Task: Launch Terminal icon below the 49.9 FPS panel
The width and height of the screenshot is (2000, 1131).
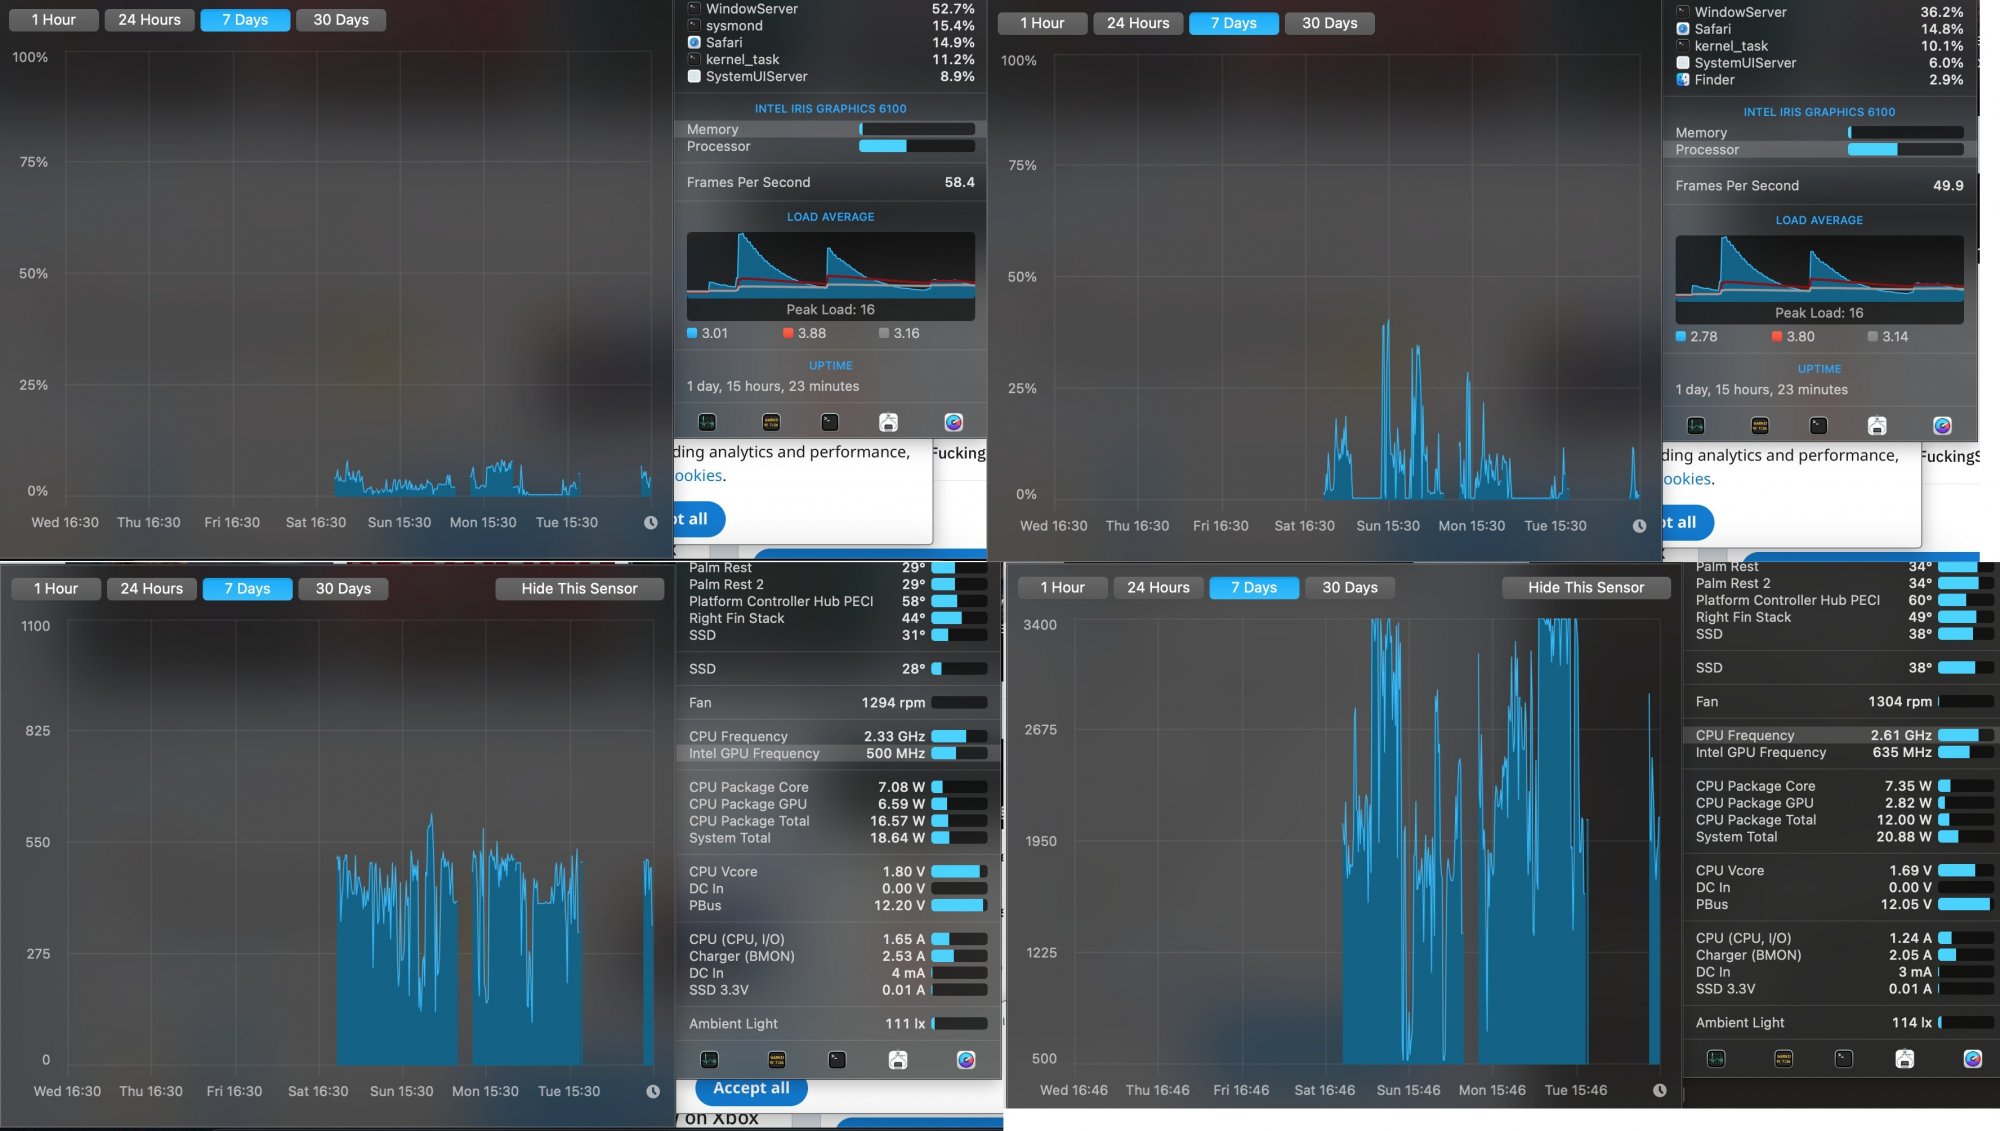Action: [1818, 426]
